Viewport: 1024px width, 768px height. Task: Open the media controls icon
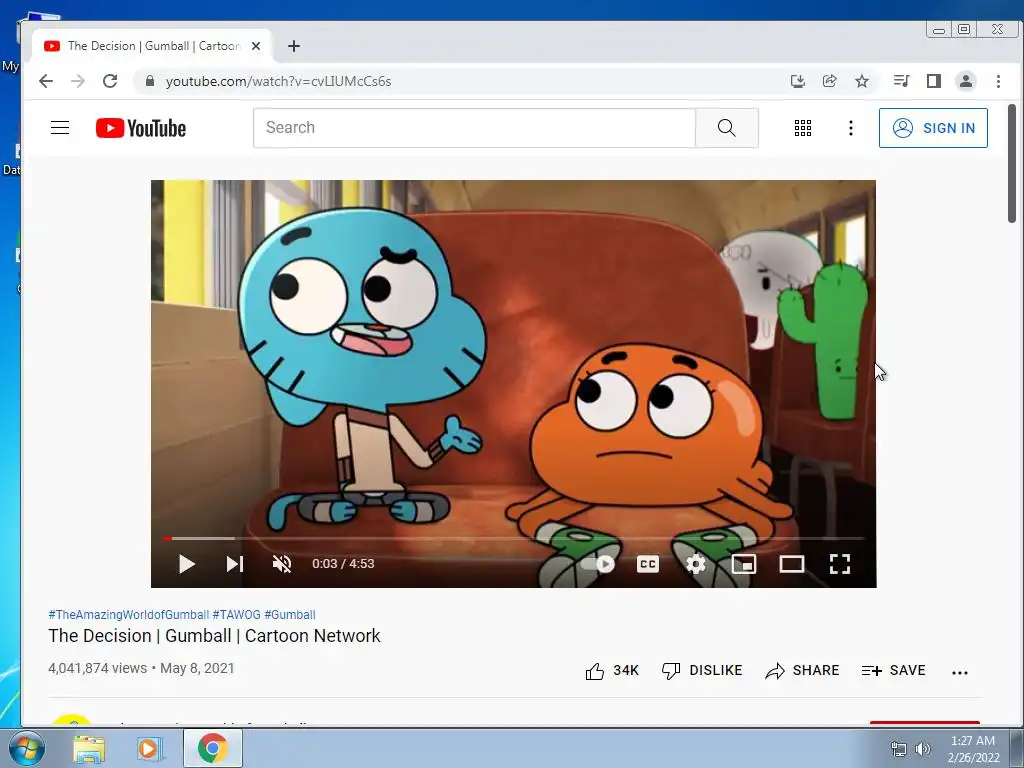coord(901,81)
